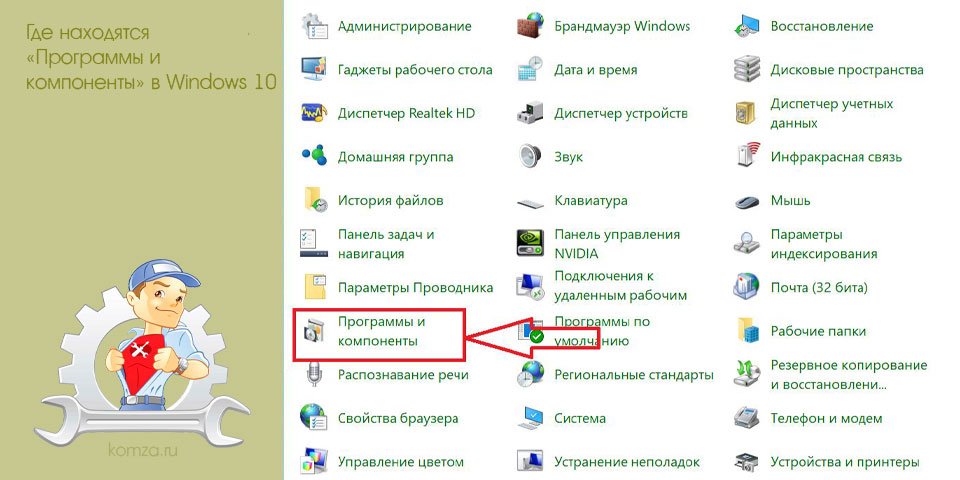Click the Система text link

(x=580, y=419)
